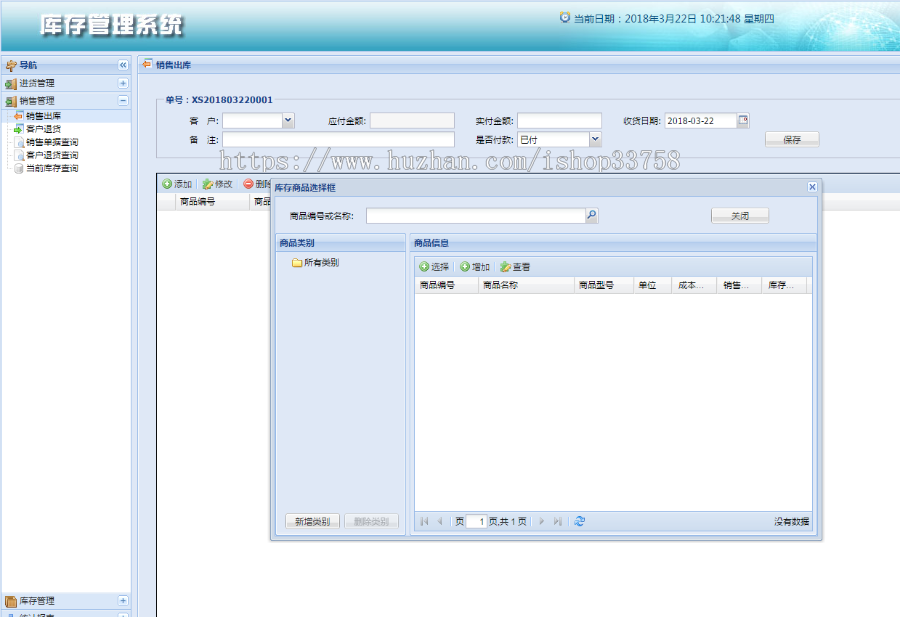Collapse the 销售管理 navigation section
The height and width of the screenshot is (617, 900).
click(x=124, y=100)
